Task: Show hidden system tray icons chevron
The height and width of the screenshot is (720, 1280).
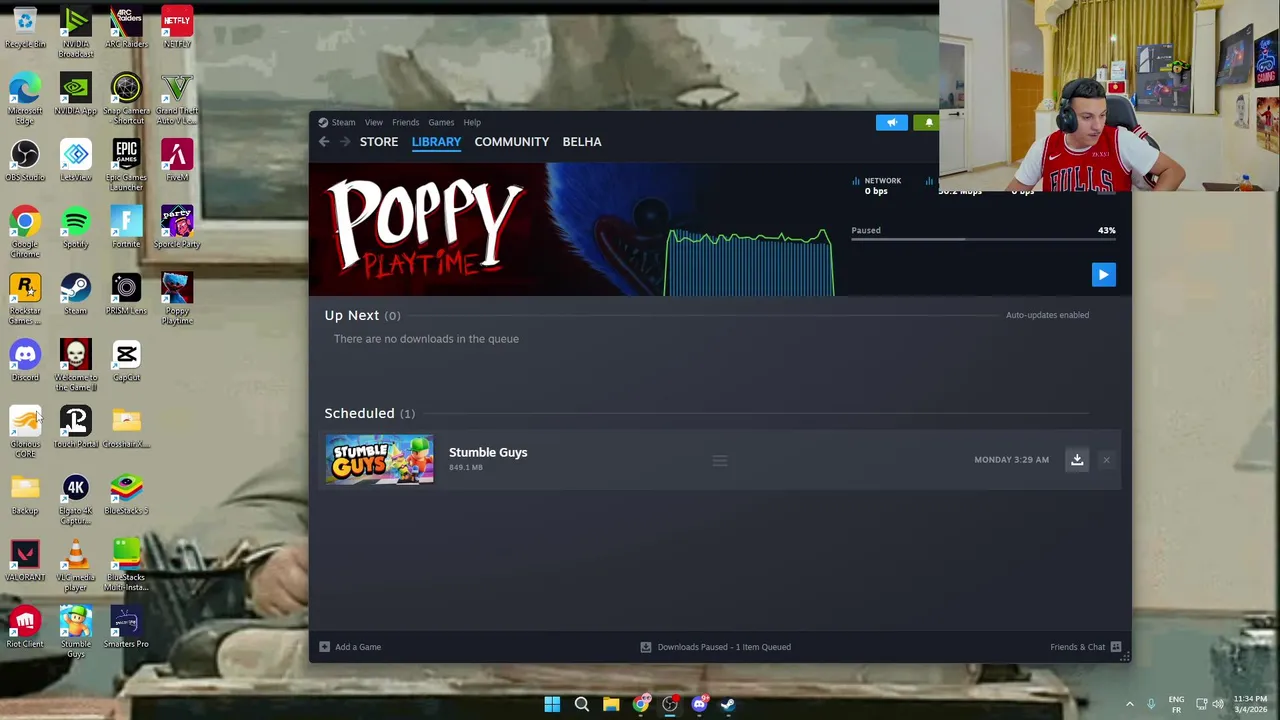Action: [1130, 704]
